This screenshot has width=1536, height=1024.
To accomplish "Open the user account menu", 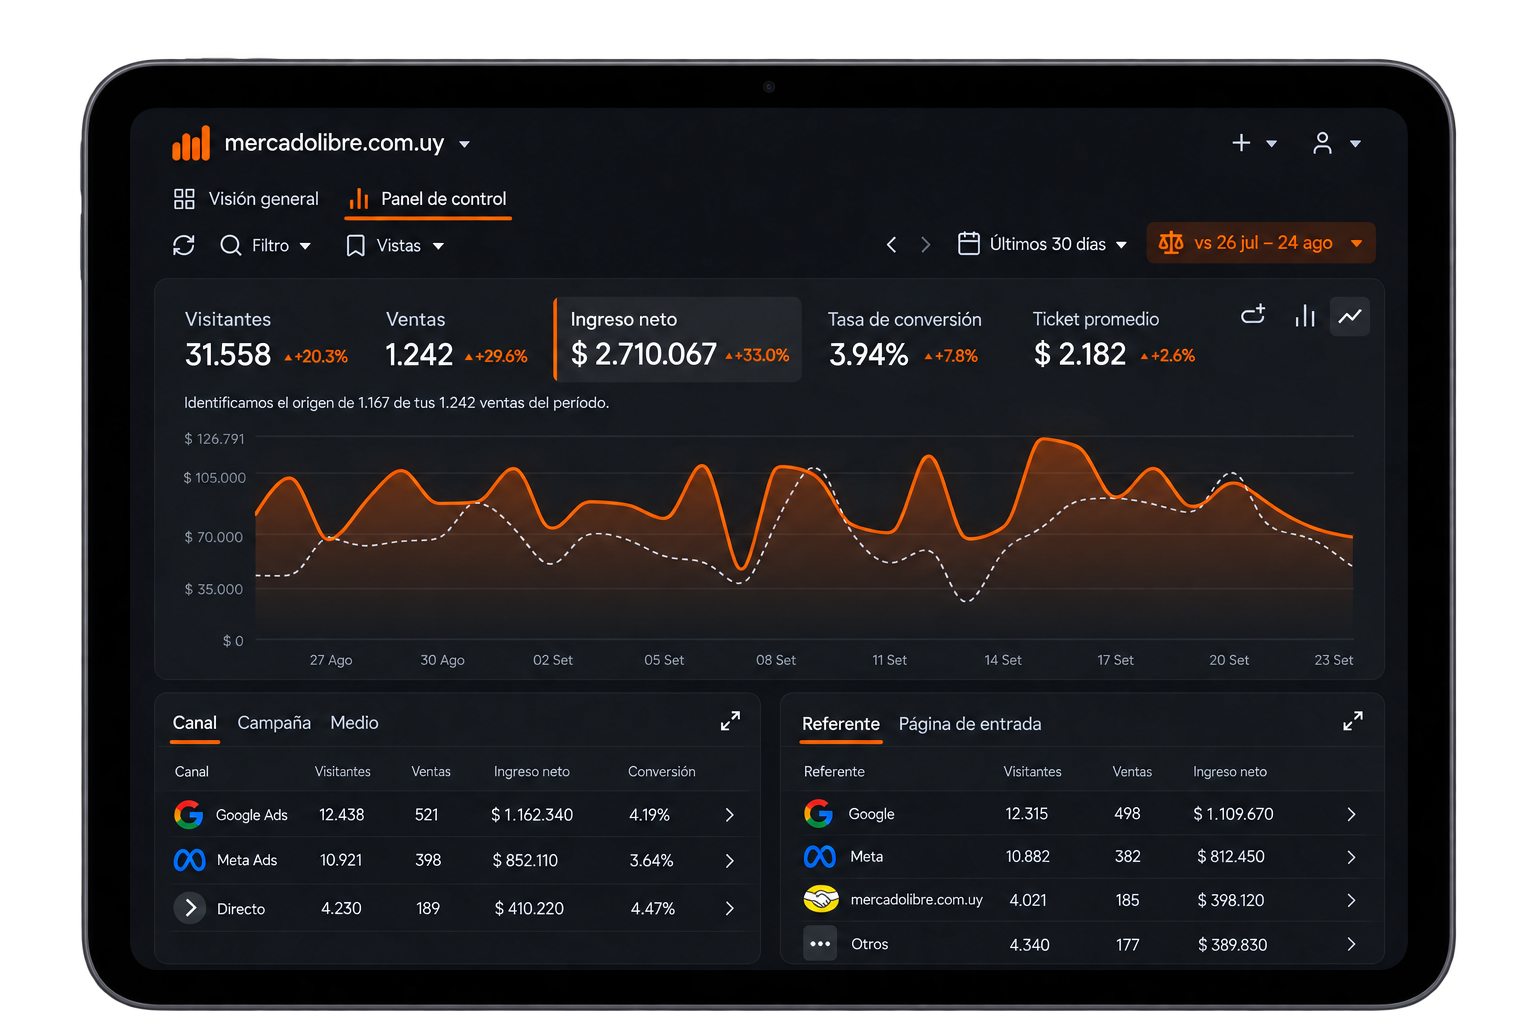I will 1336,143.
